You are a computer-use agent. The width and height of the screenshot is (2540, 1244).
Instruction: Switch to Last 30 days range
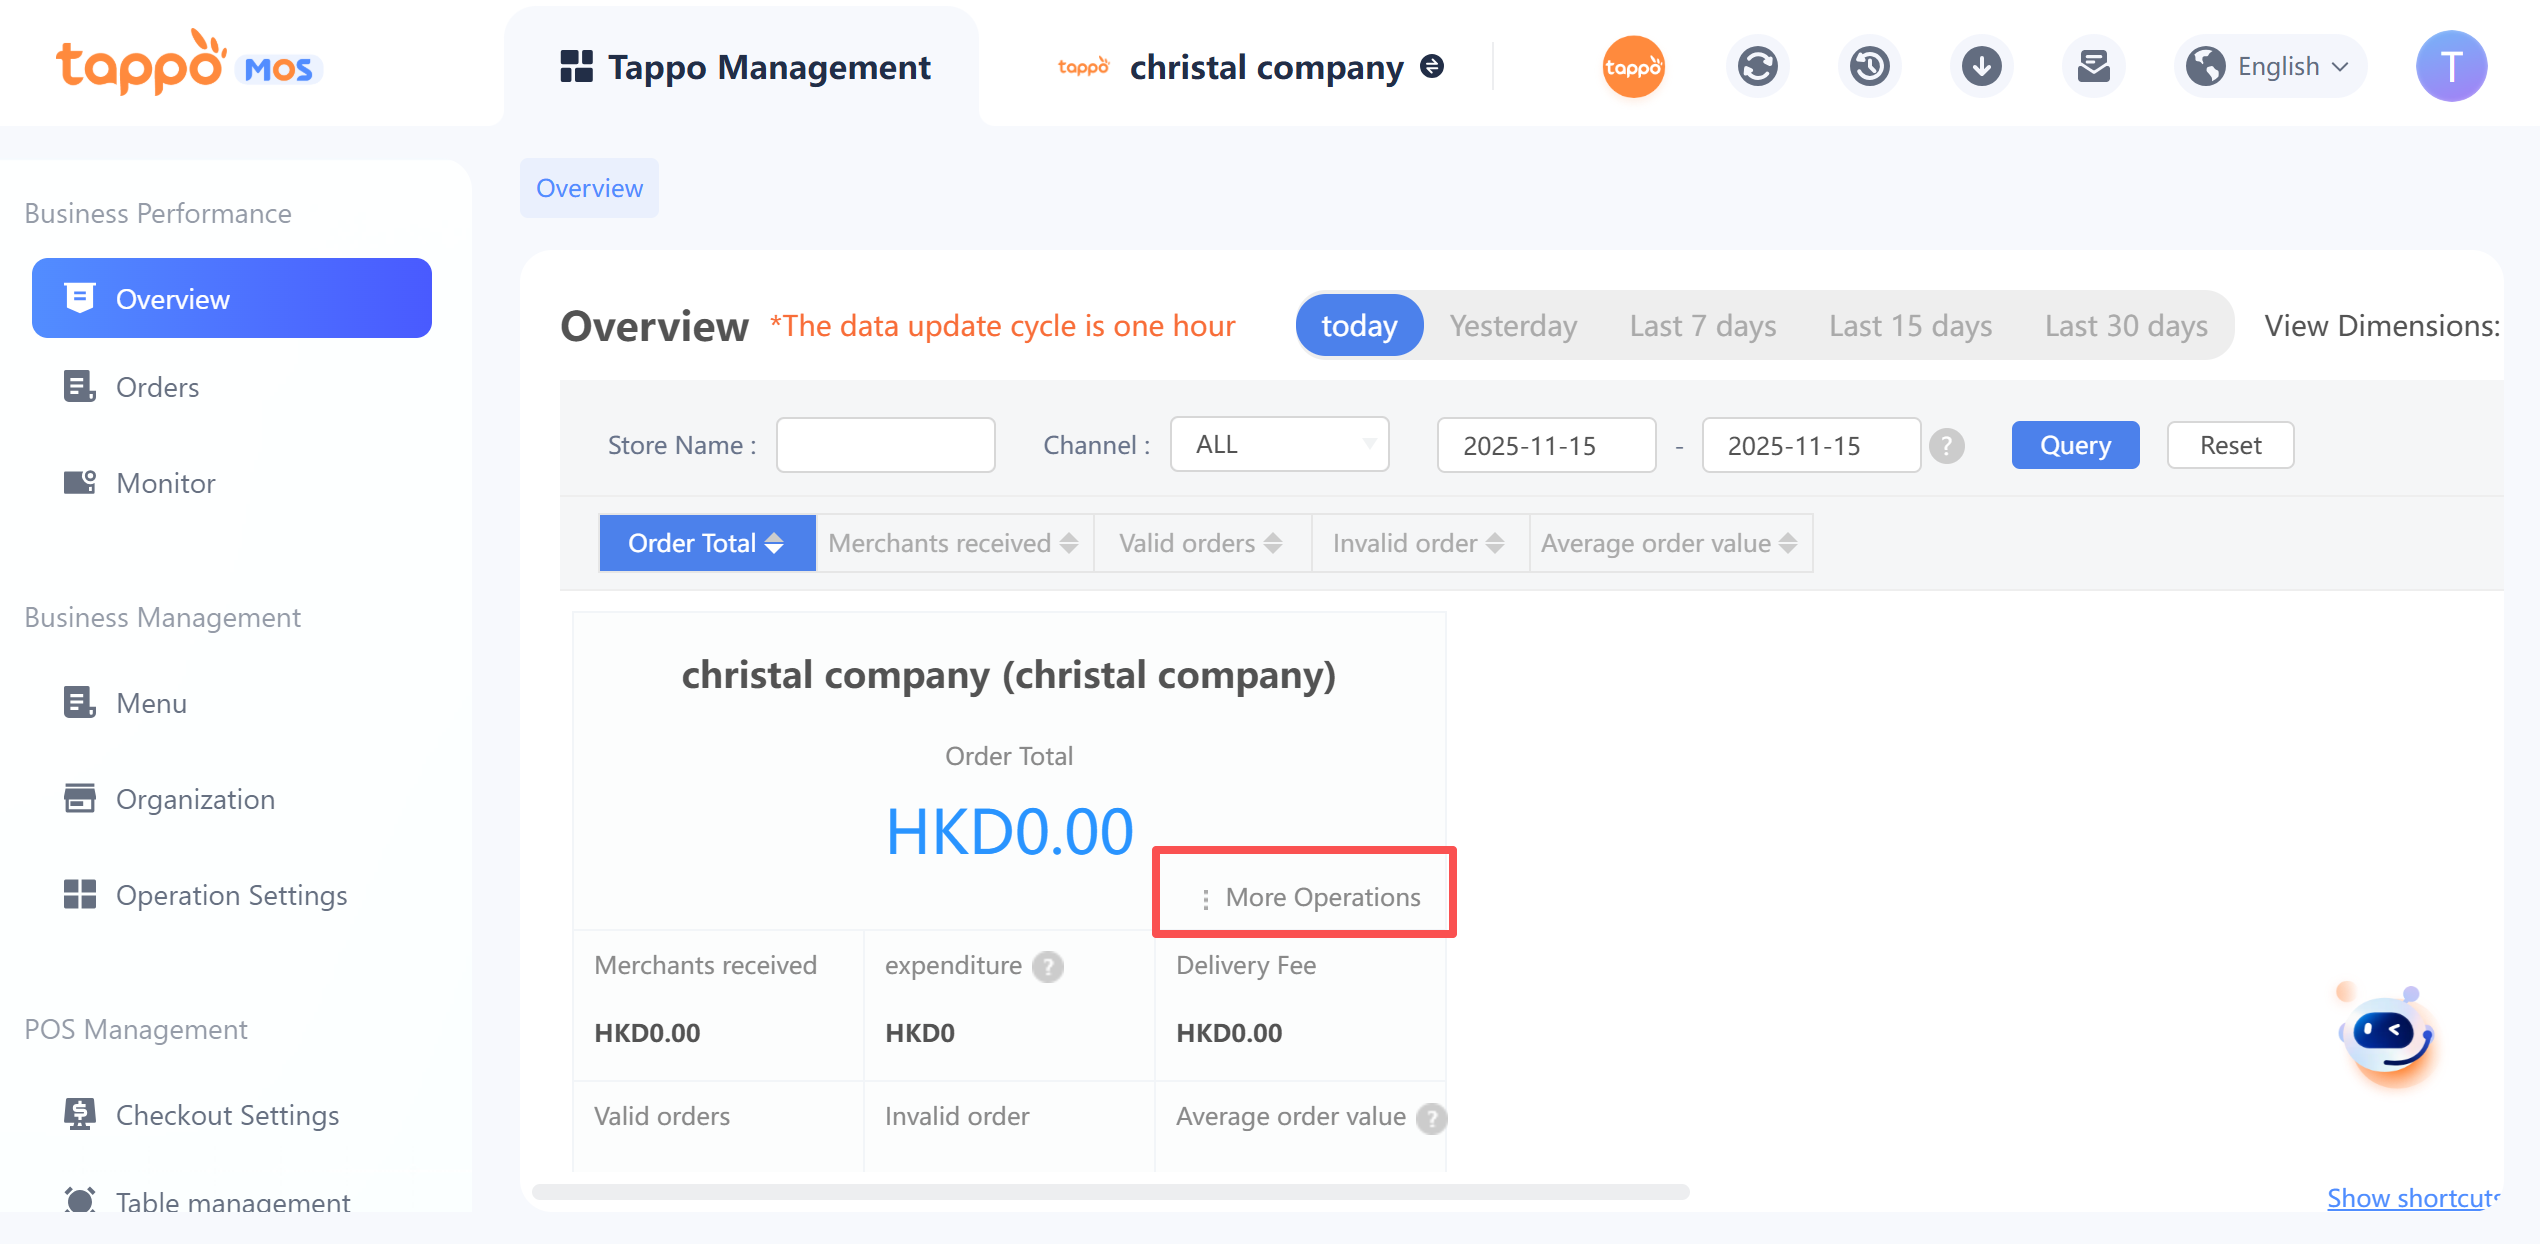(2126, 326)
